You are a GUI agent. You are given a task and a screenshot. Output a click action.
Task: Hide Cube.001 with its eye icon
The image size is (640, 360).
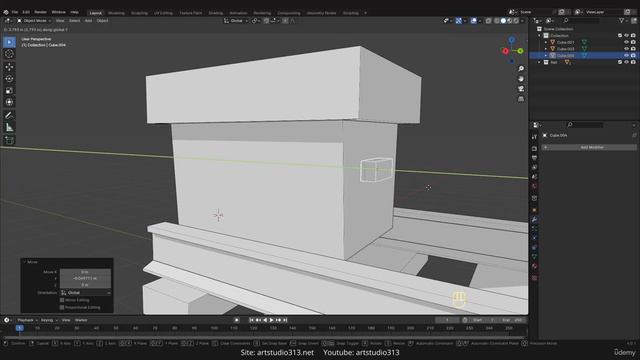(x=626, y=42)
